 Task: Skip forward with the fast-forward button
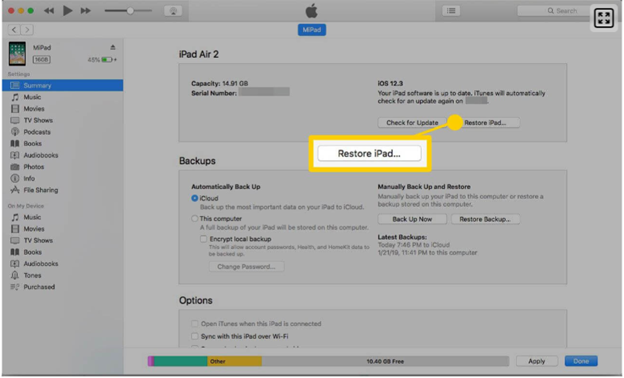[86, 11]
